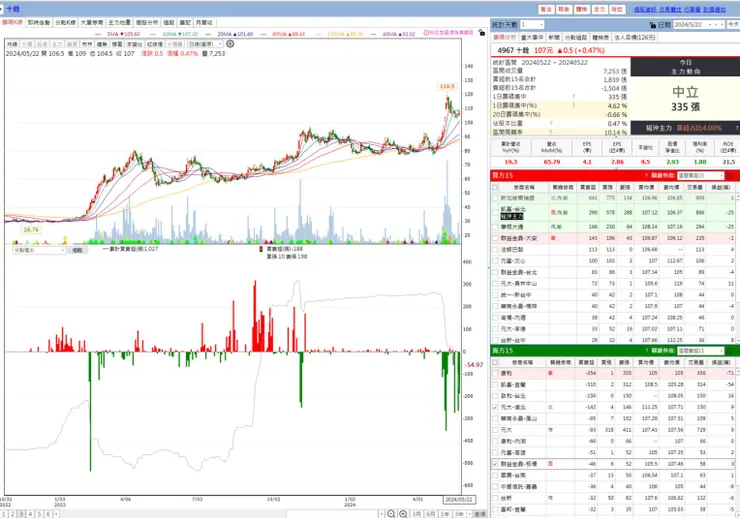Click the 28.76 low price label on chart
Viewport: 740px width, 518px height.
(31, 230)
